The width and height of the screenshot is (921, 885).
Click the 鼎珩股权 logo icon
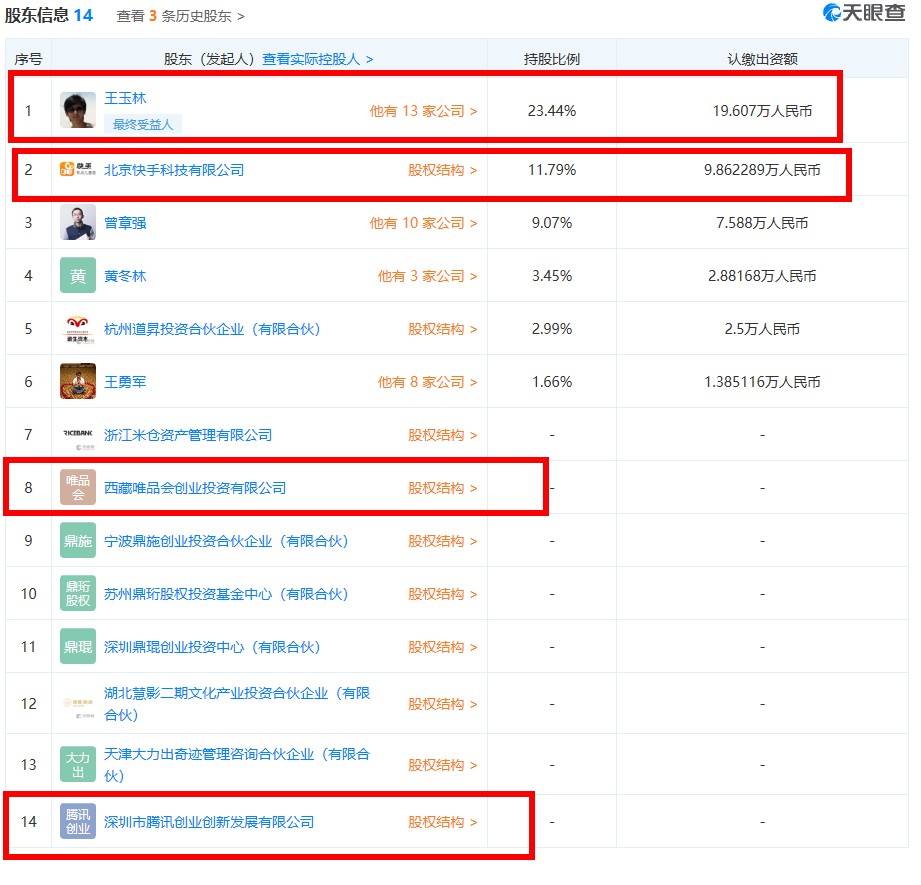[78, 593]
